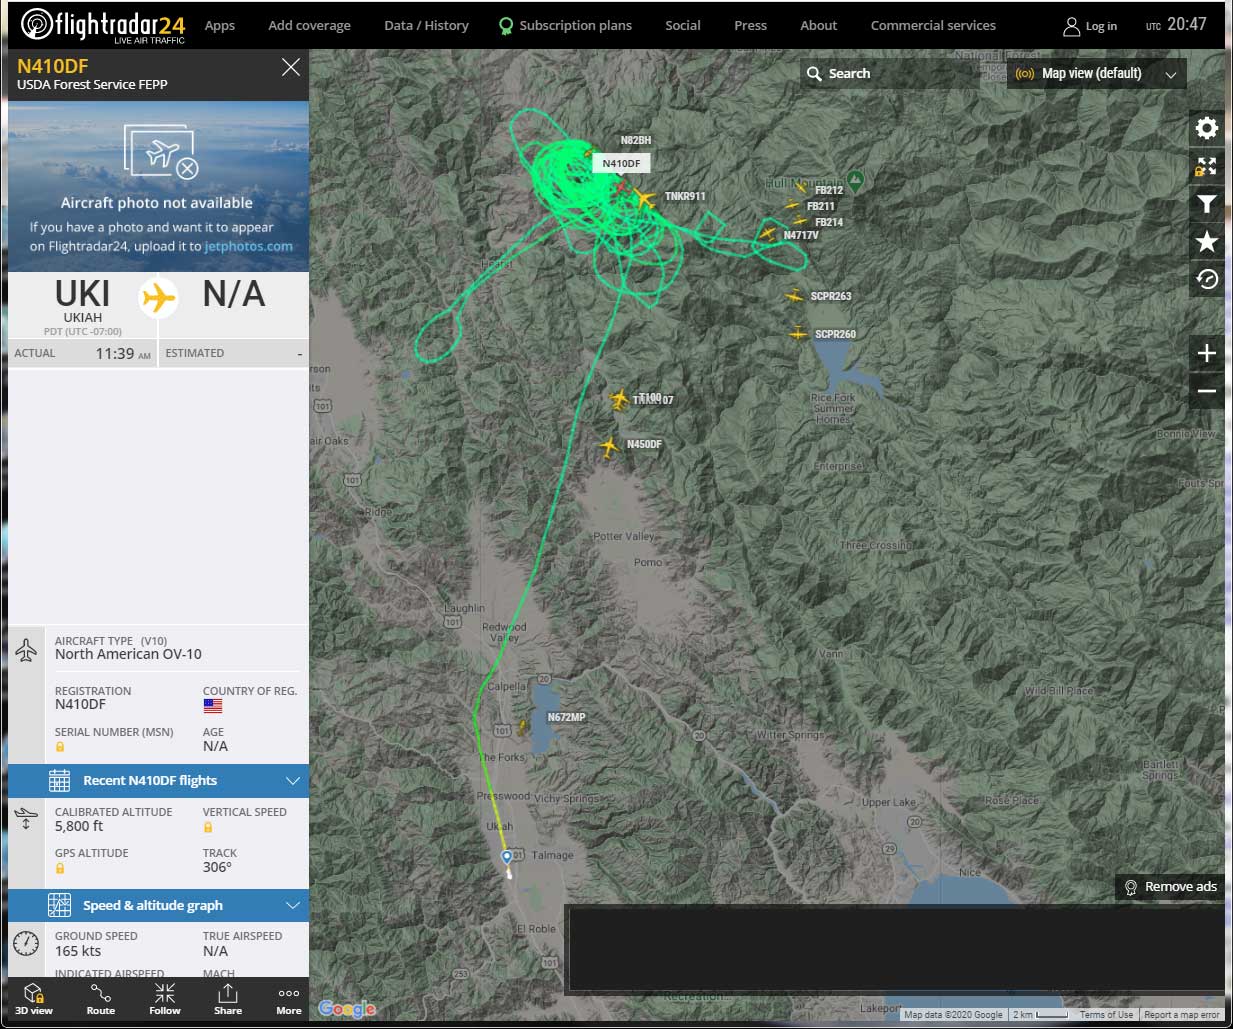Click Log in button
The image size is (1233, 1029).
[1090, 26]
